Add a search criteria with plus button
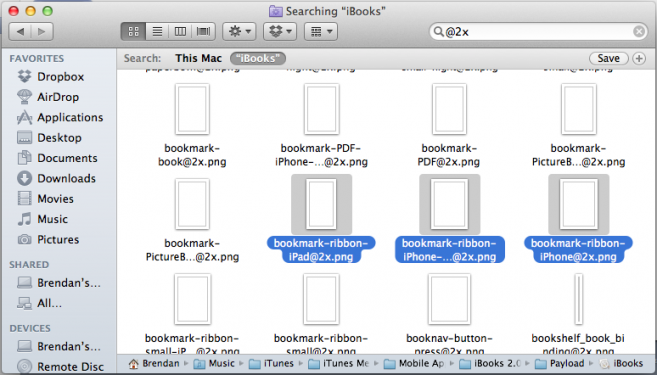 [x=639, y=58]
